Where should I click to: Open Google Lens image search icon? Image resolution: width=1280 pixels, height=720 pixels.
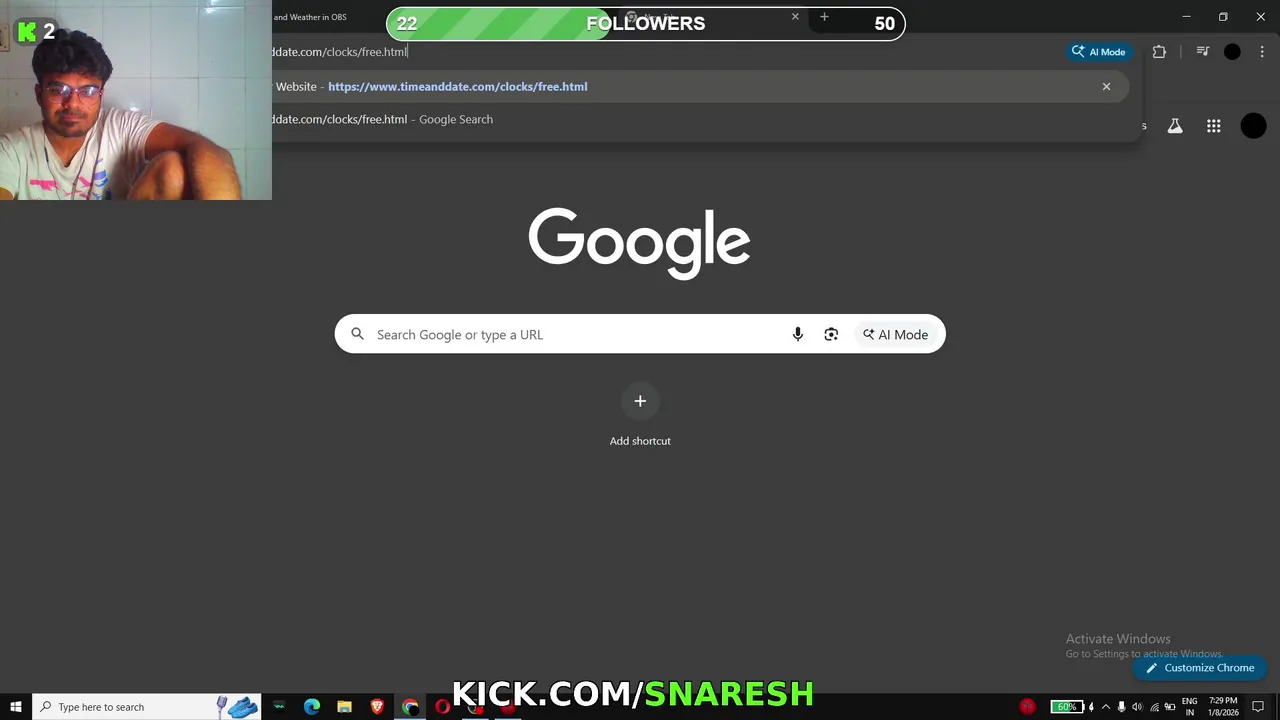(831, 334)
